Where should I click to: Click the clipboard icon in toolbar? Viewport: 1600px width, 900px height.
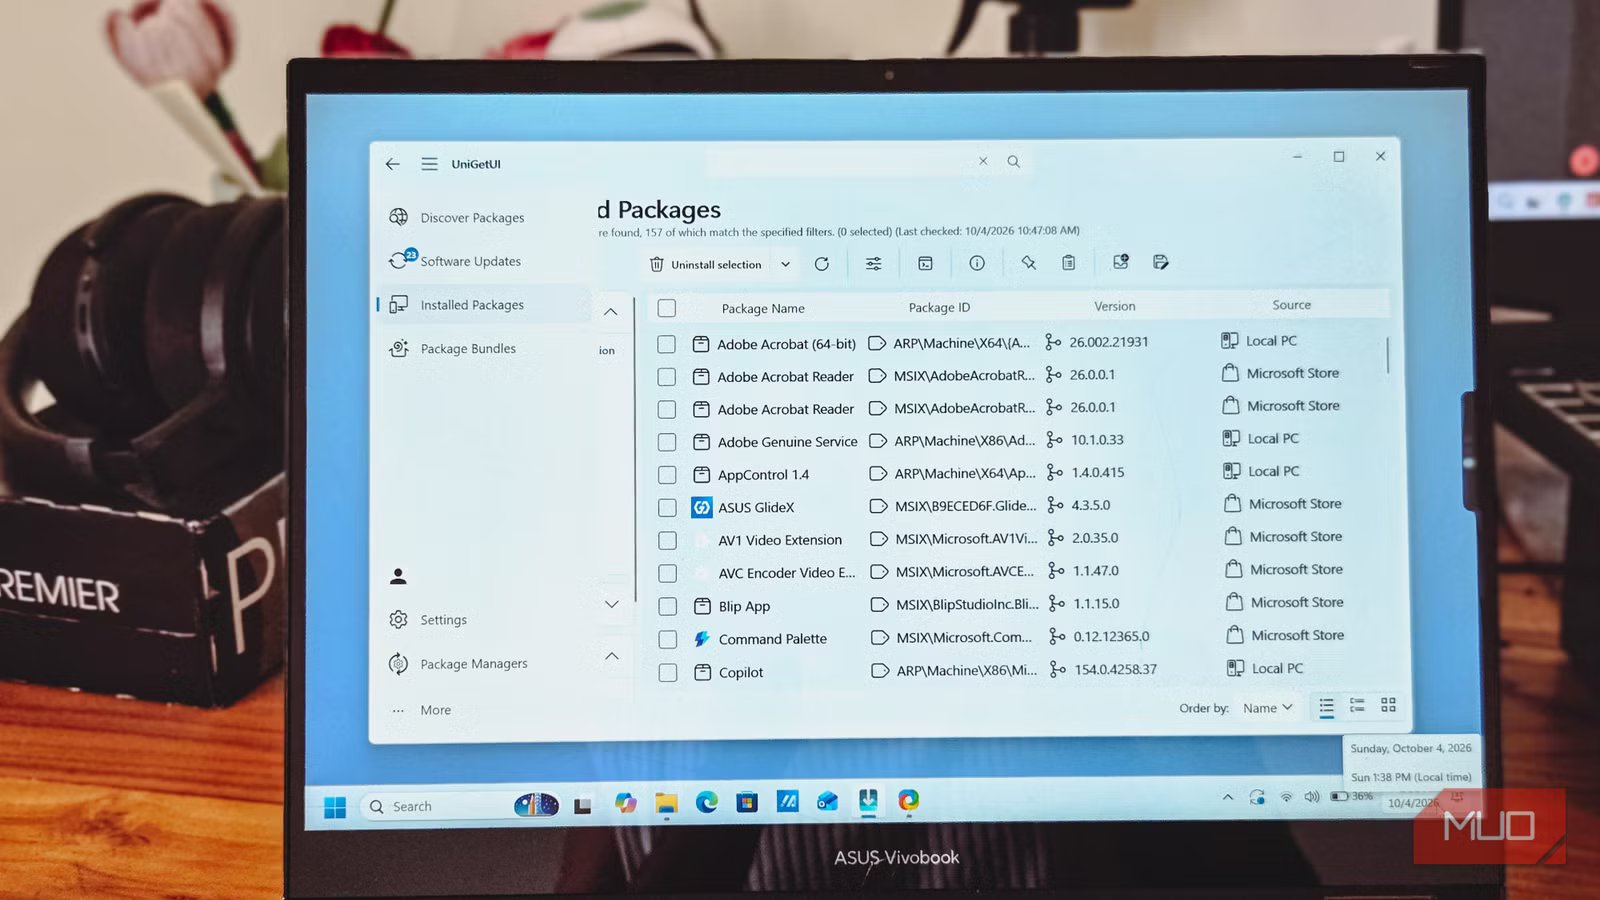click(x=1069, y=262)
